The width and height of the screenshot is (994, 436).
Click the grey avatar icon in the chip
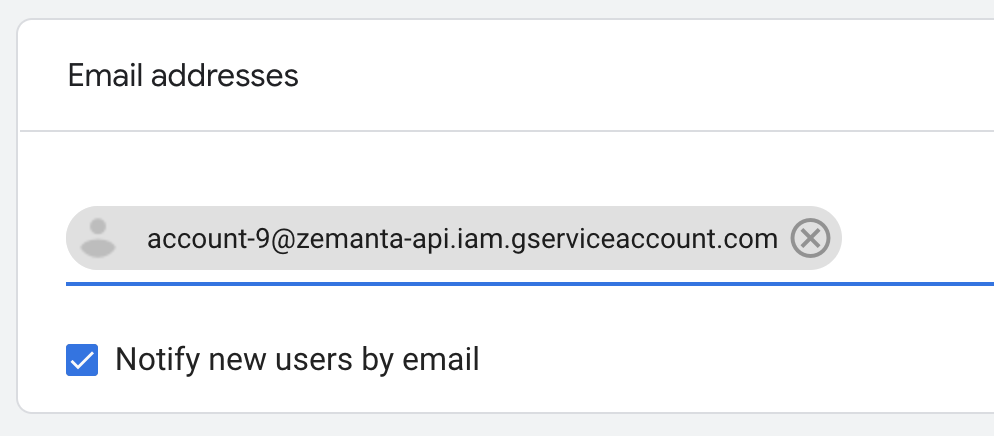tap(97, 238)
